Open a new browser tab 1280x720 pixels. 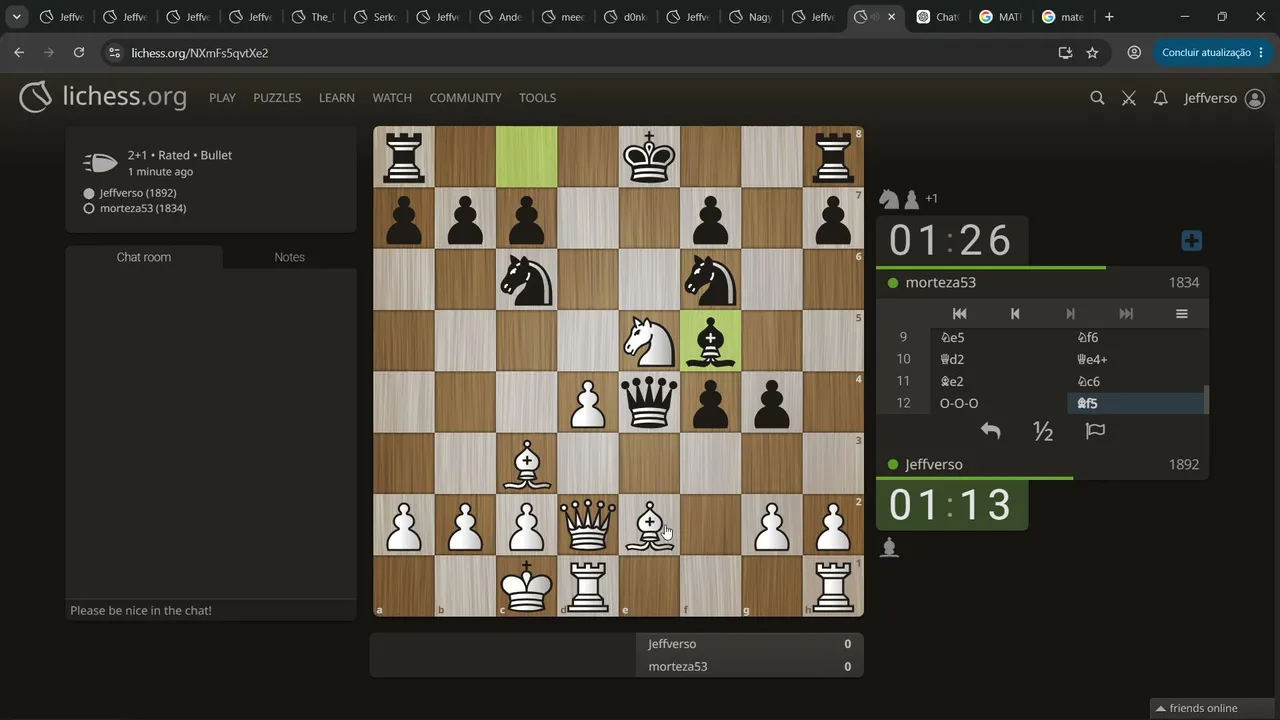(x=1109, y=17)
